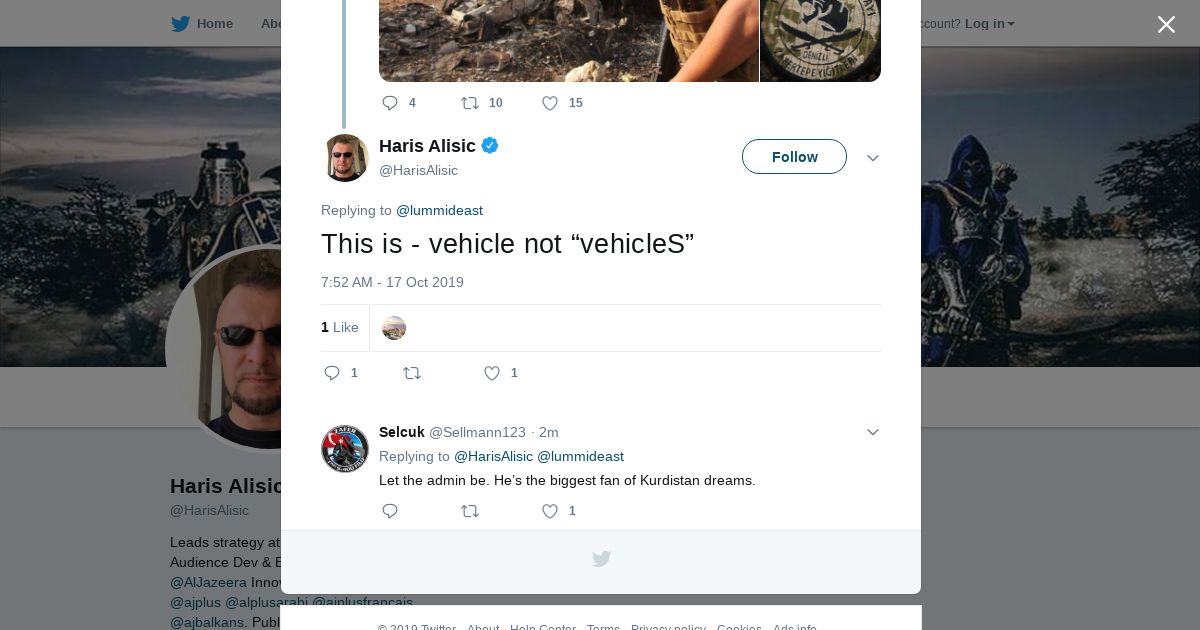The width and height of the screenshot is (1200, 630).
Task: Reply to the top tweet with 4 replies
Action: click(390, 103)
